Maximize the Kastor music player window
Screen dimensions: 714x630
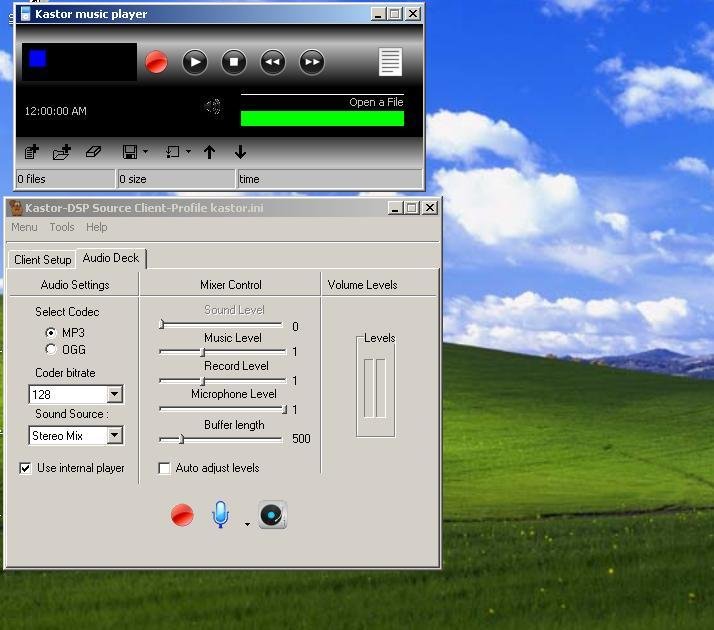[x=395, y=14]
